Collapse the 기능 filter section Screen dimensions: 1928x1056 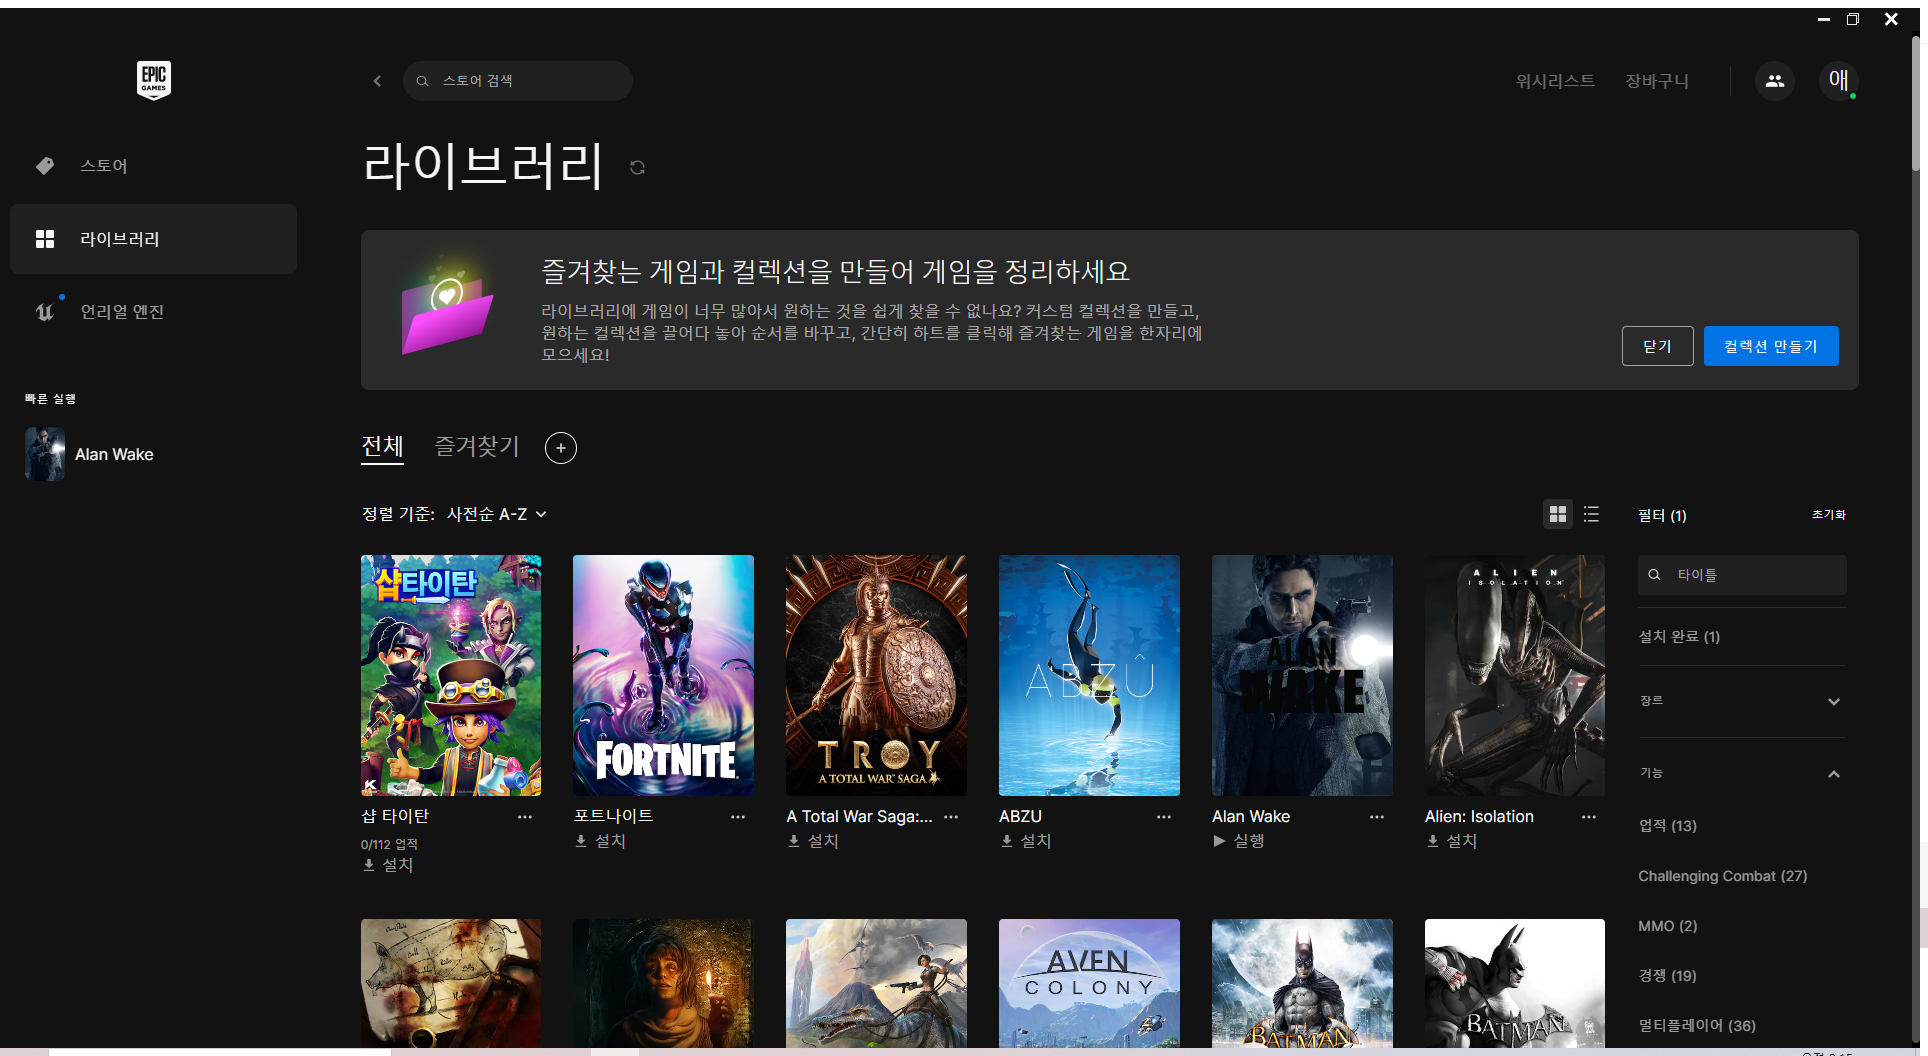pyautogui.click(x=1742, y=773)
